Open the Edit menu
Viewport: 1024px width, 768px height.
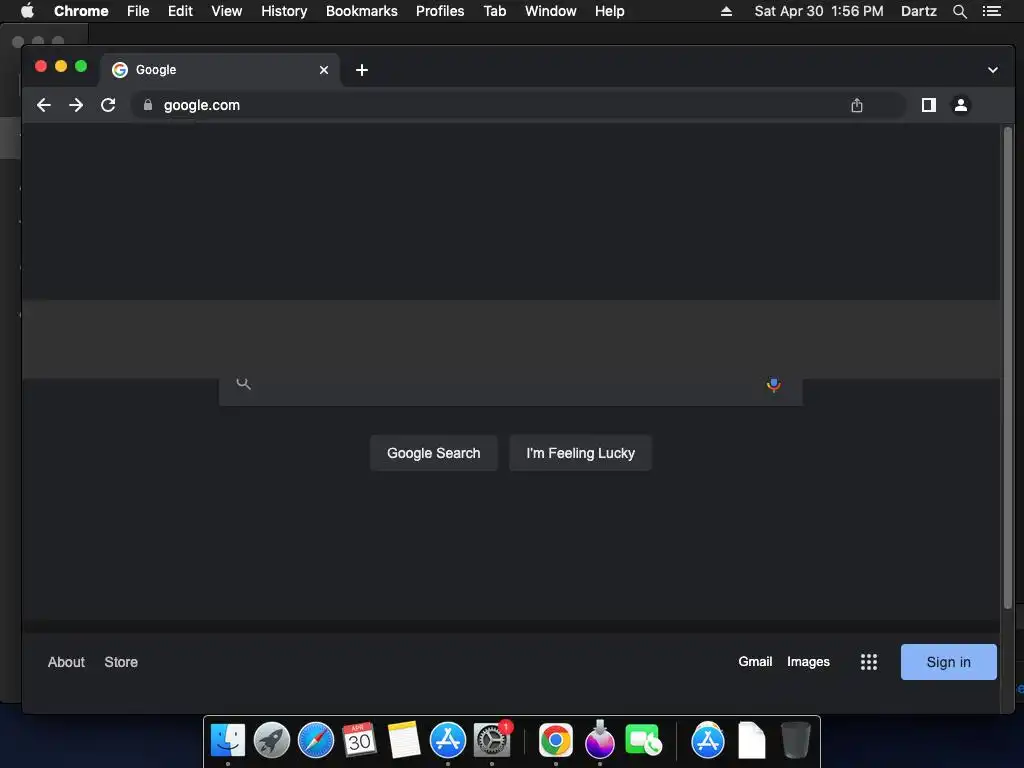180,11
